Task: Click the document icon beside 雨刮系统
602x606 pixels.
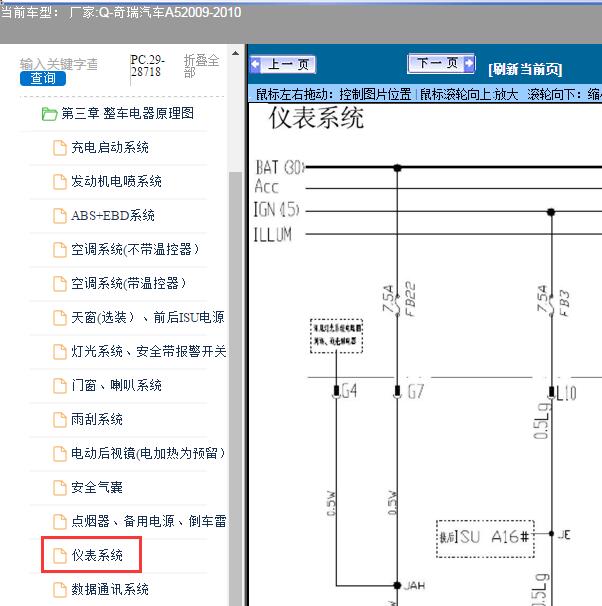Action: 60,420
